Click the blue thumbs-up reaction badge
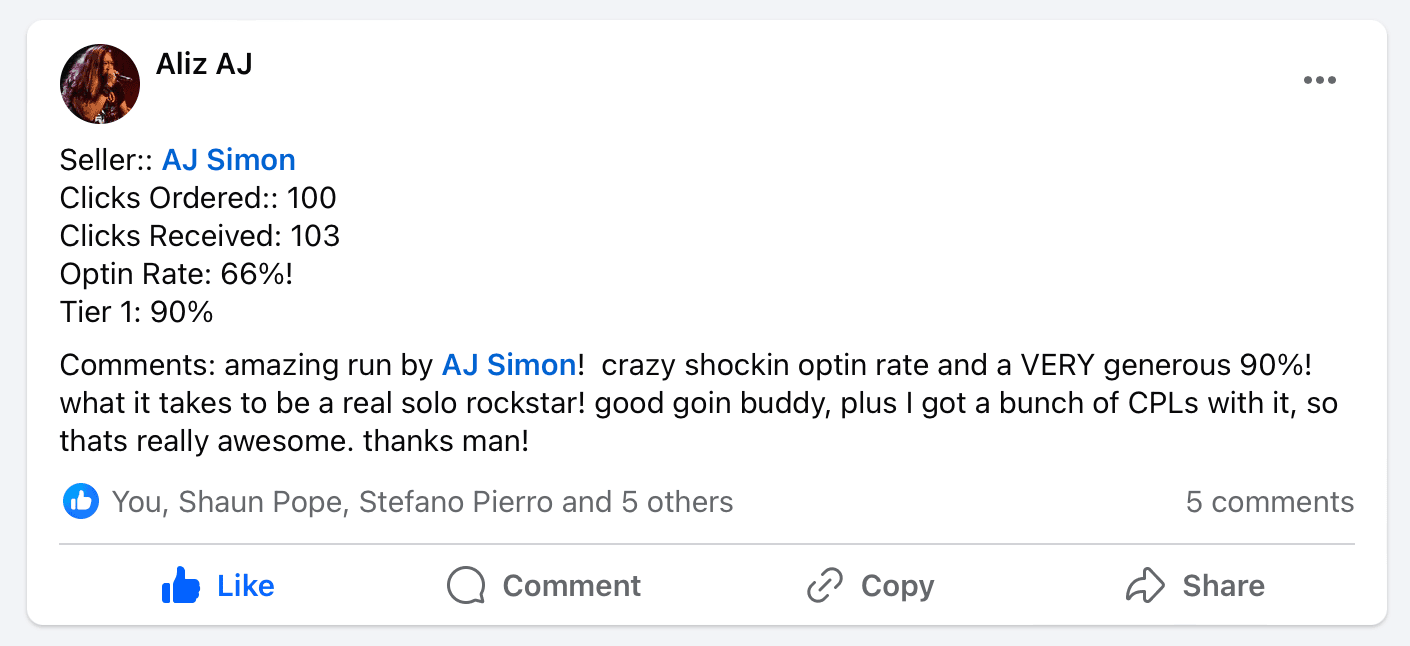 [81, 501]
